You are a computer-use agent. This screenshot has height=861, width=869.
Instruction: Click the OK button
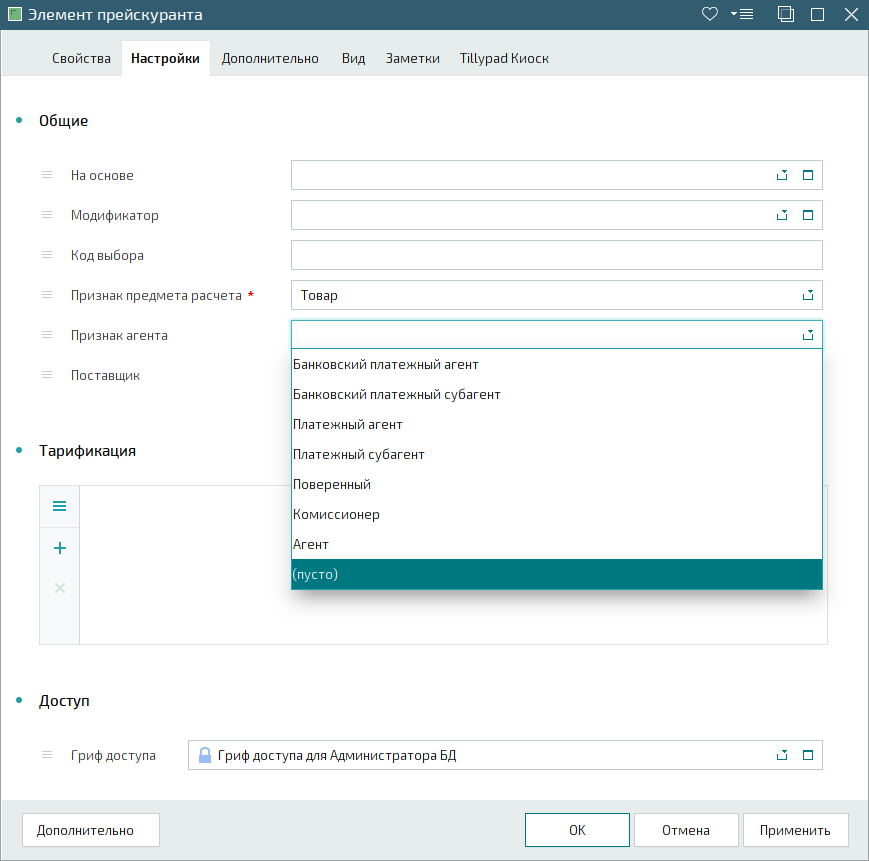[x=577, y=830]
